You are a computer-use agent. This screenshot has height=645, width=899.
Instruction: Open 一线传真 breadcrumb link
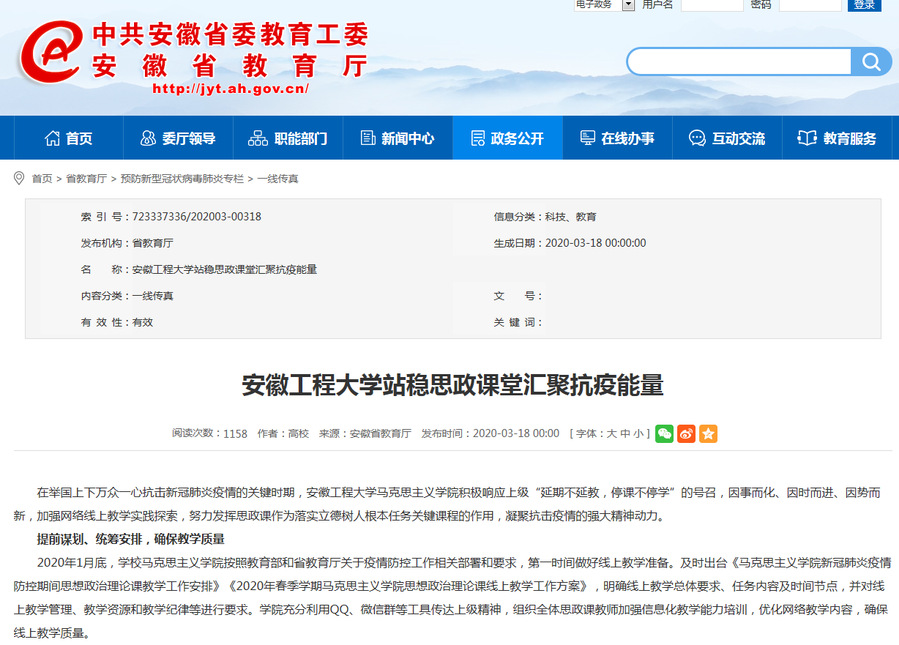coord(278,179)
